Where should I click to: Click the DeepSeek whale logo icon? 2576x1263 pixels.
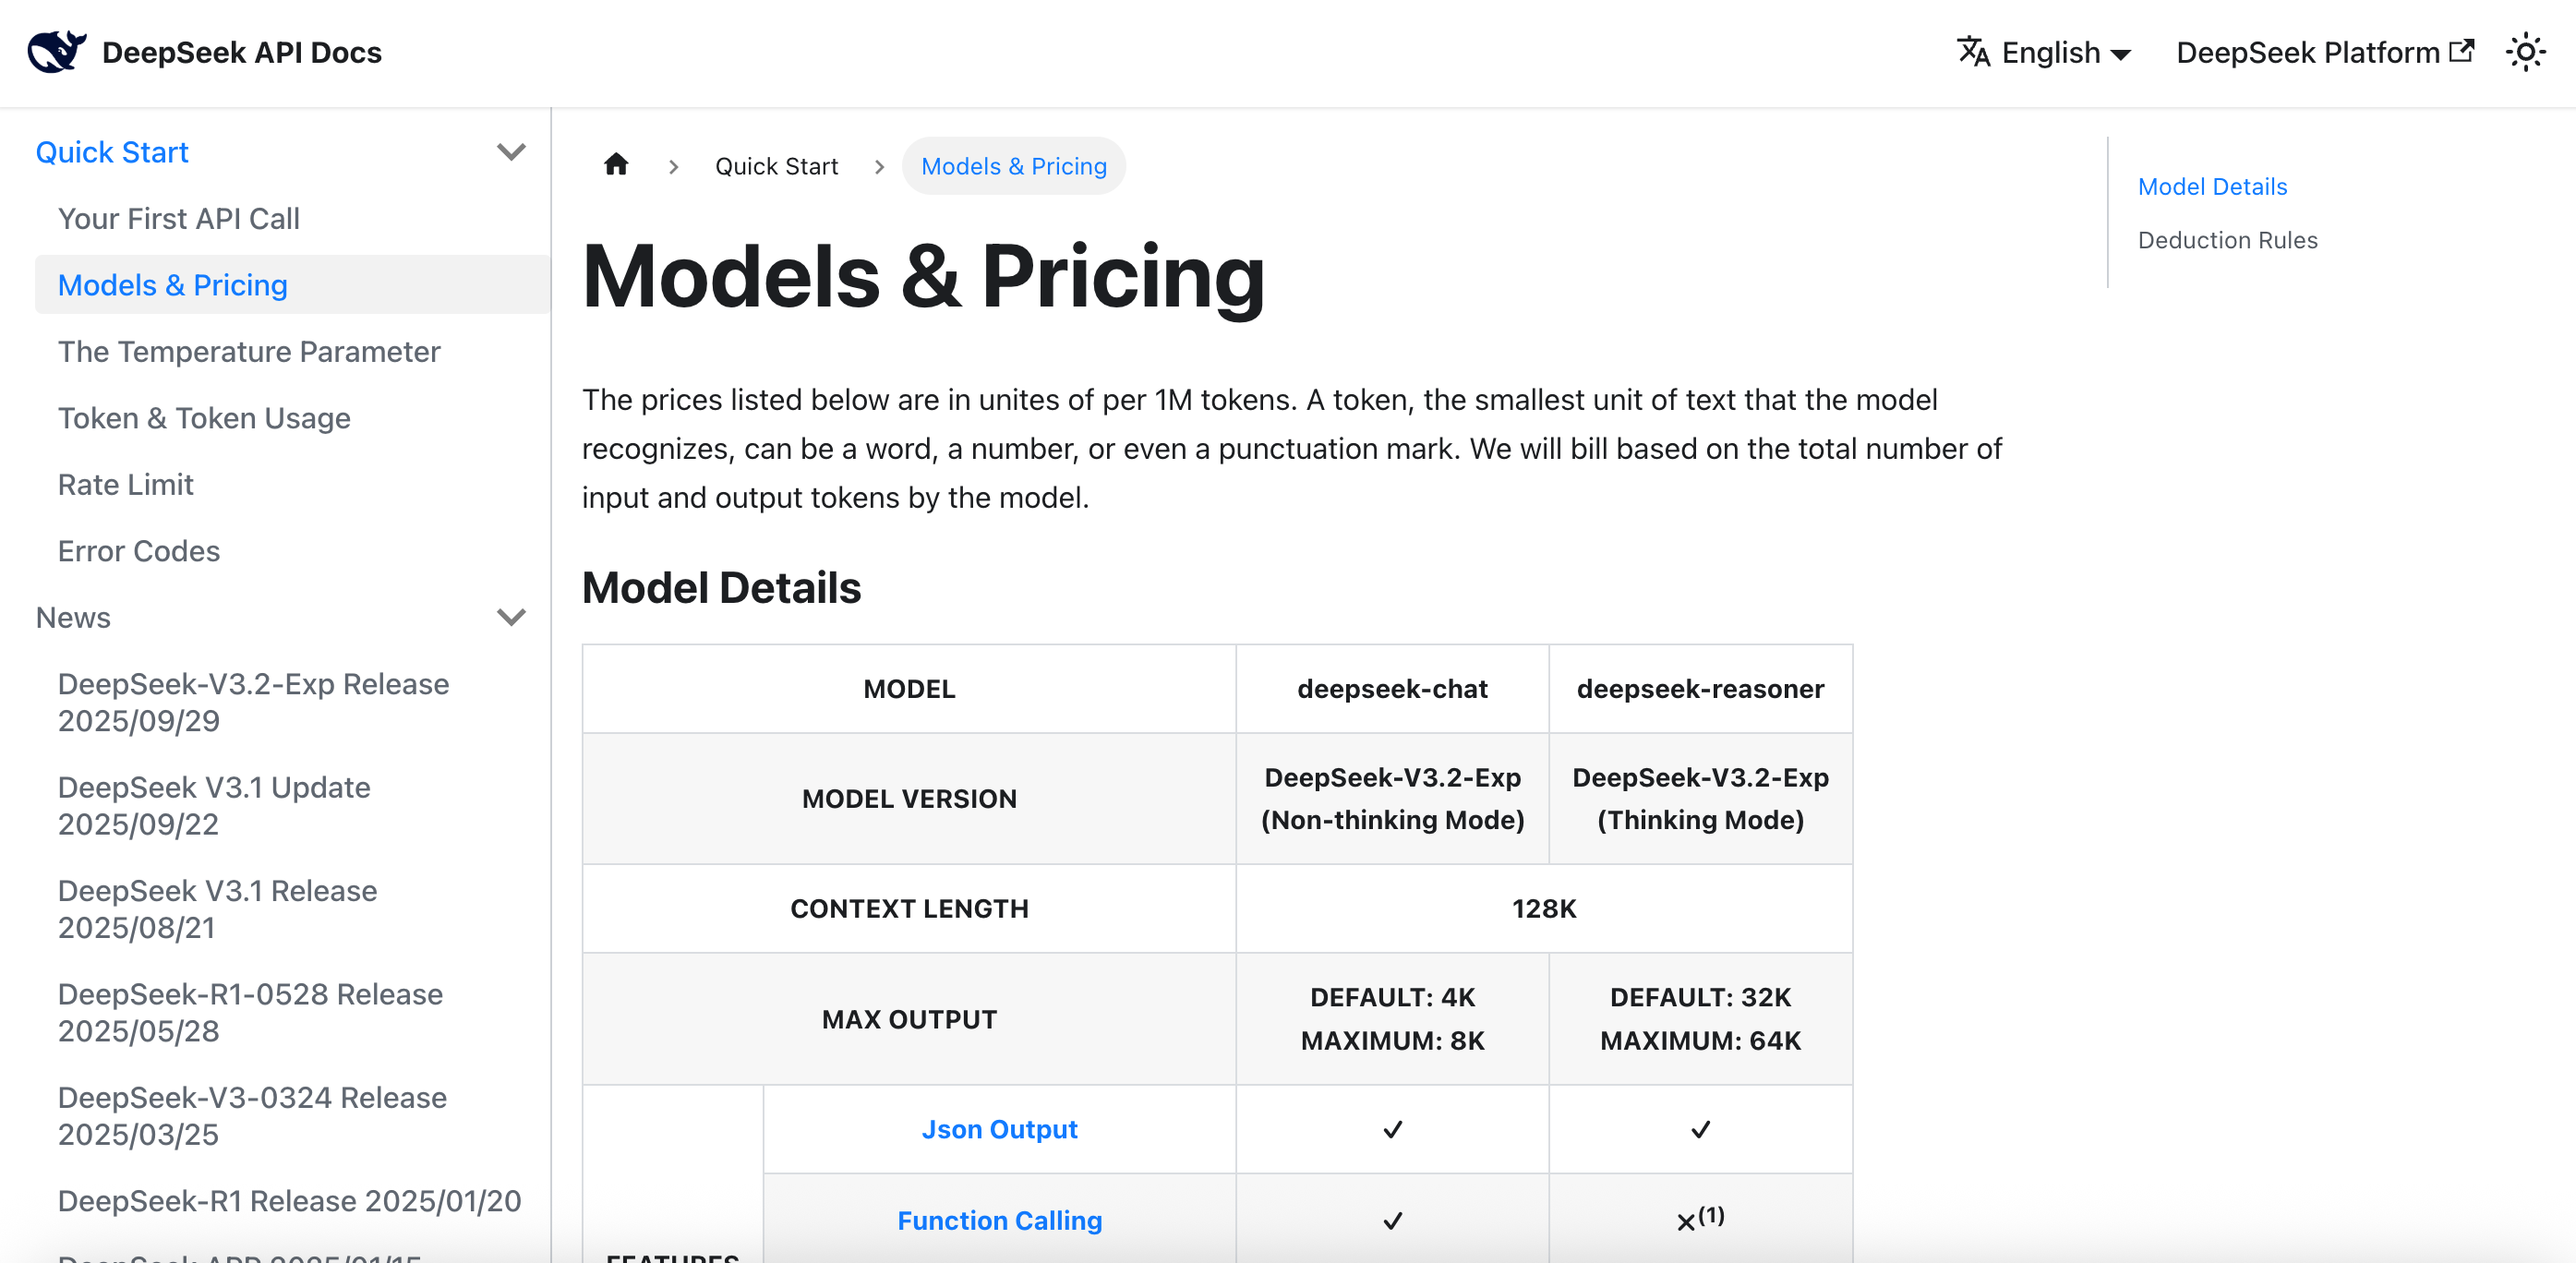(56, 52)
